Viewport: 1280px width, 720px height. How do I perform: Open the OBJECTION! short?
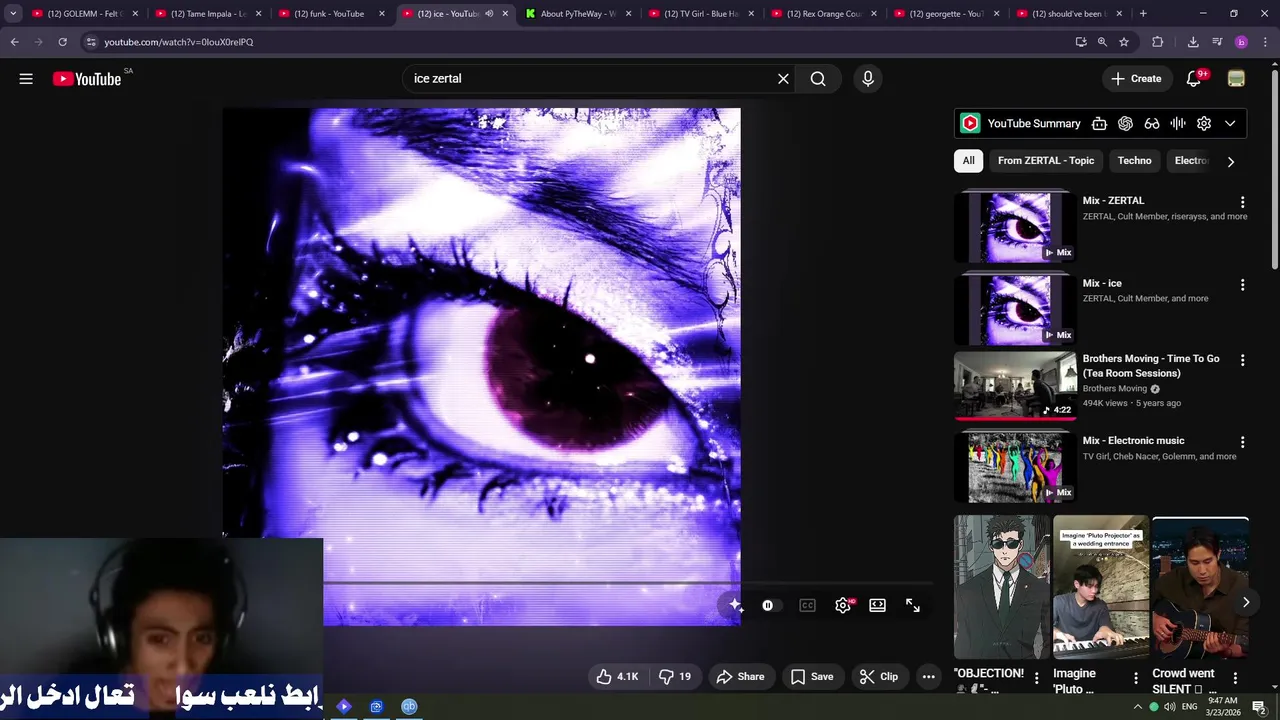(1002, 587)
